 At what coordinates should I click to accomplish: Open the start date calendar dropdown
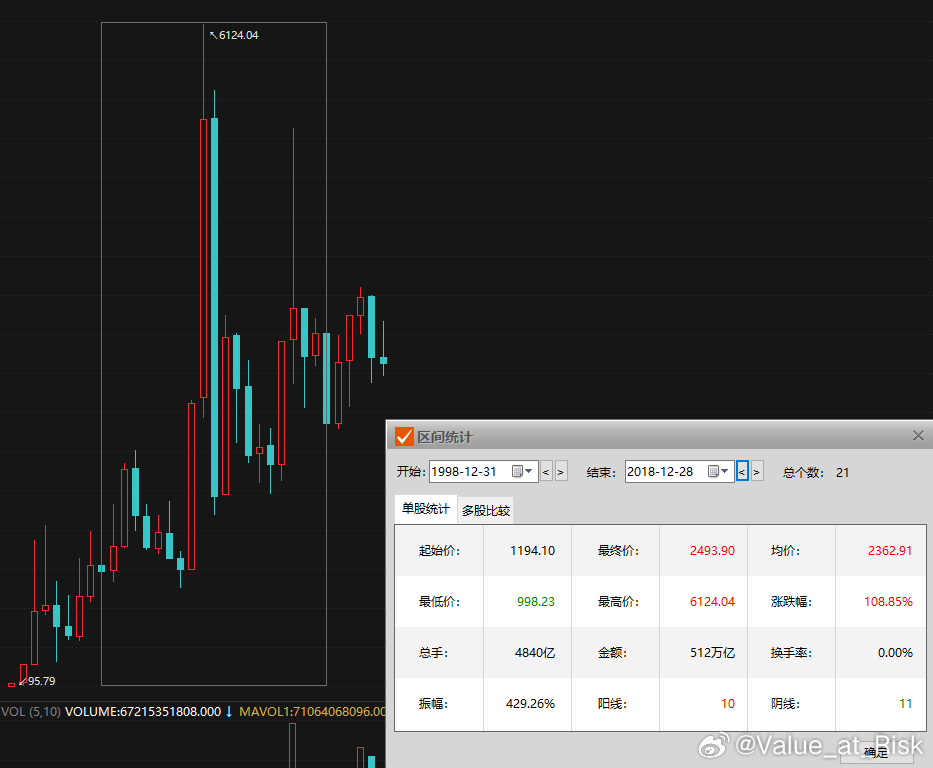coord(522,472)
